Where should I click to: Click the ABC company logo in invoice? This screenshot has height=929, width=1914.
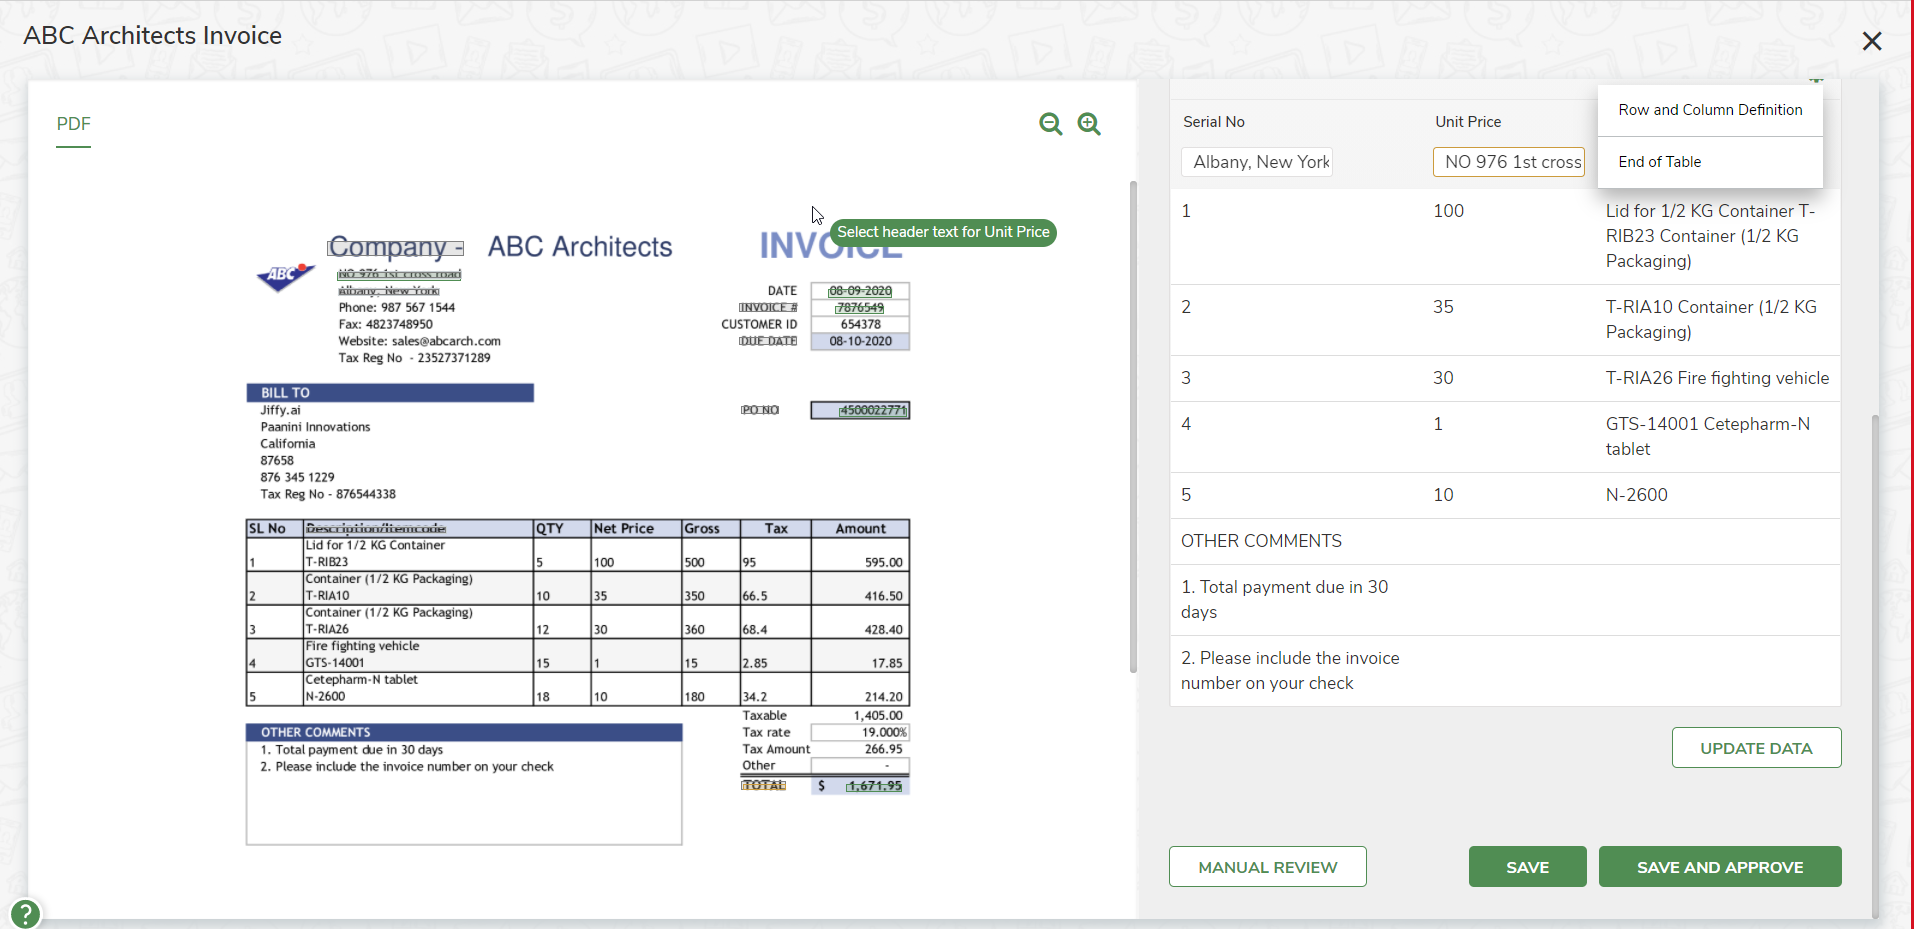(x=285, y=277)
